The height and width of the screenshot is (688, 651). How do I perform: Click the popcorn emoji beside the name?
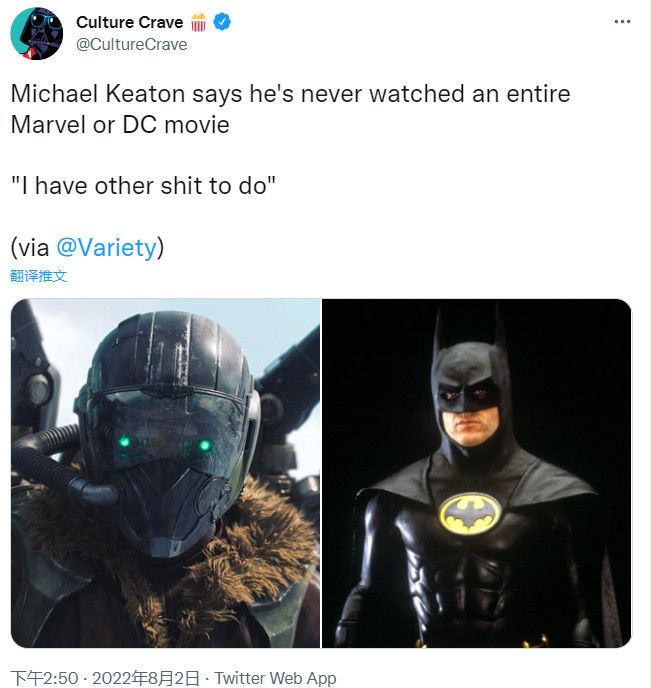(198, 22)
